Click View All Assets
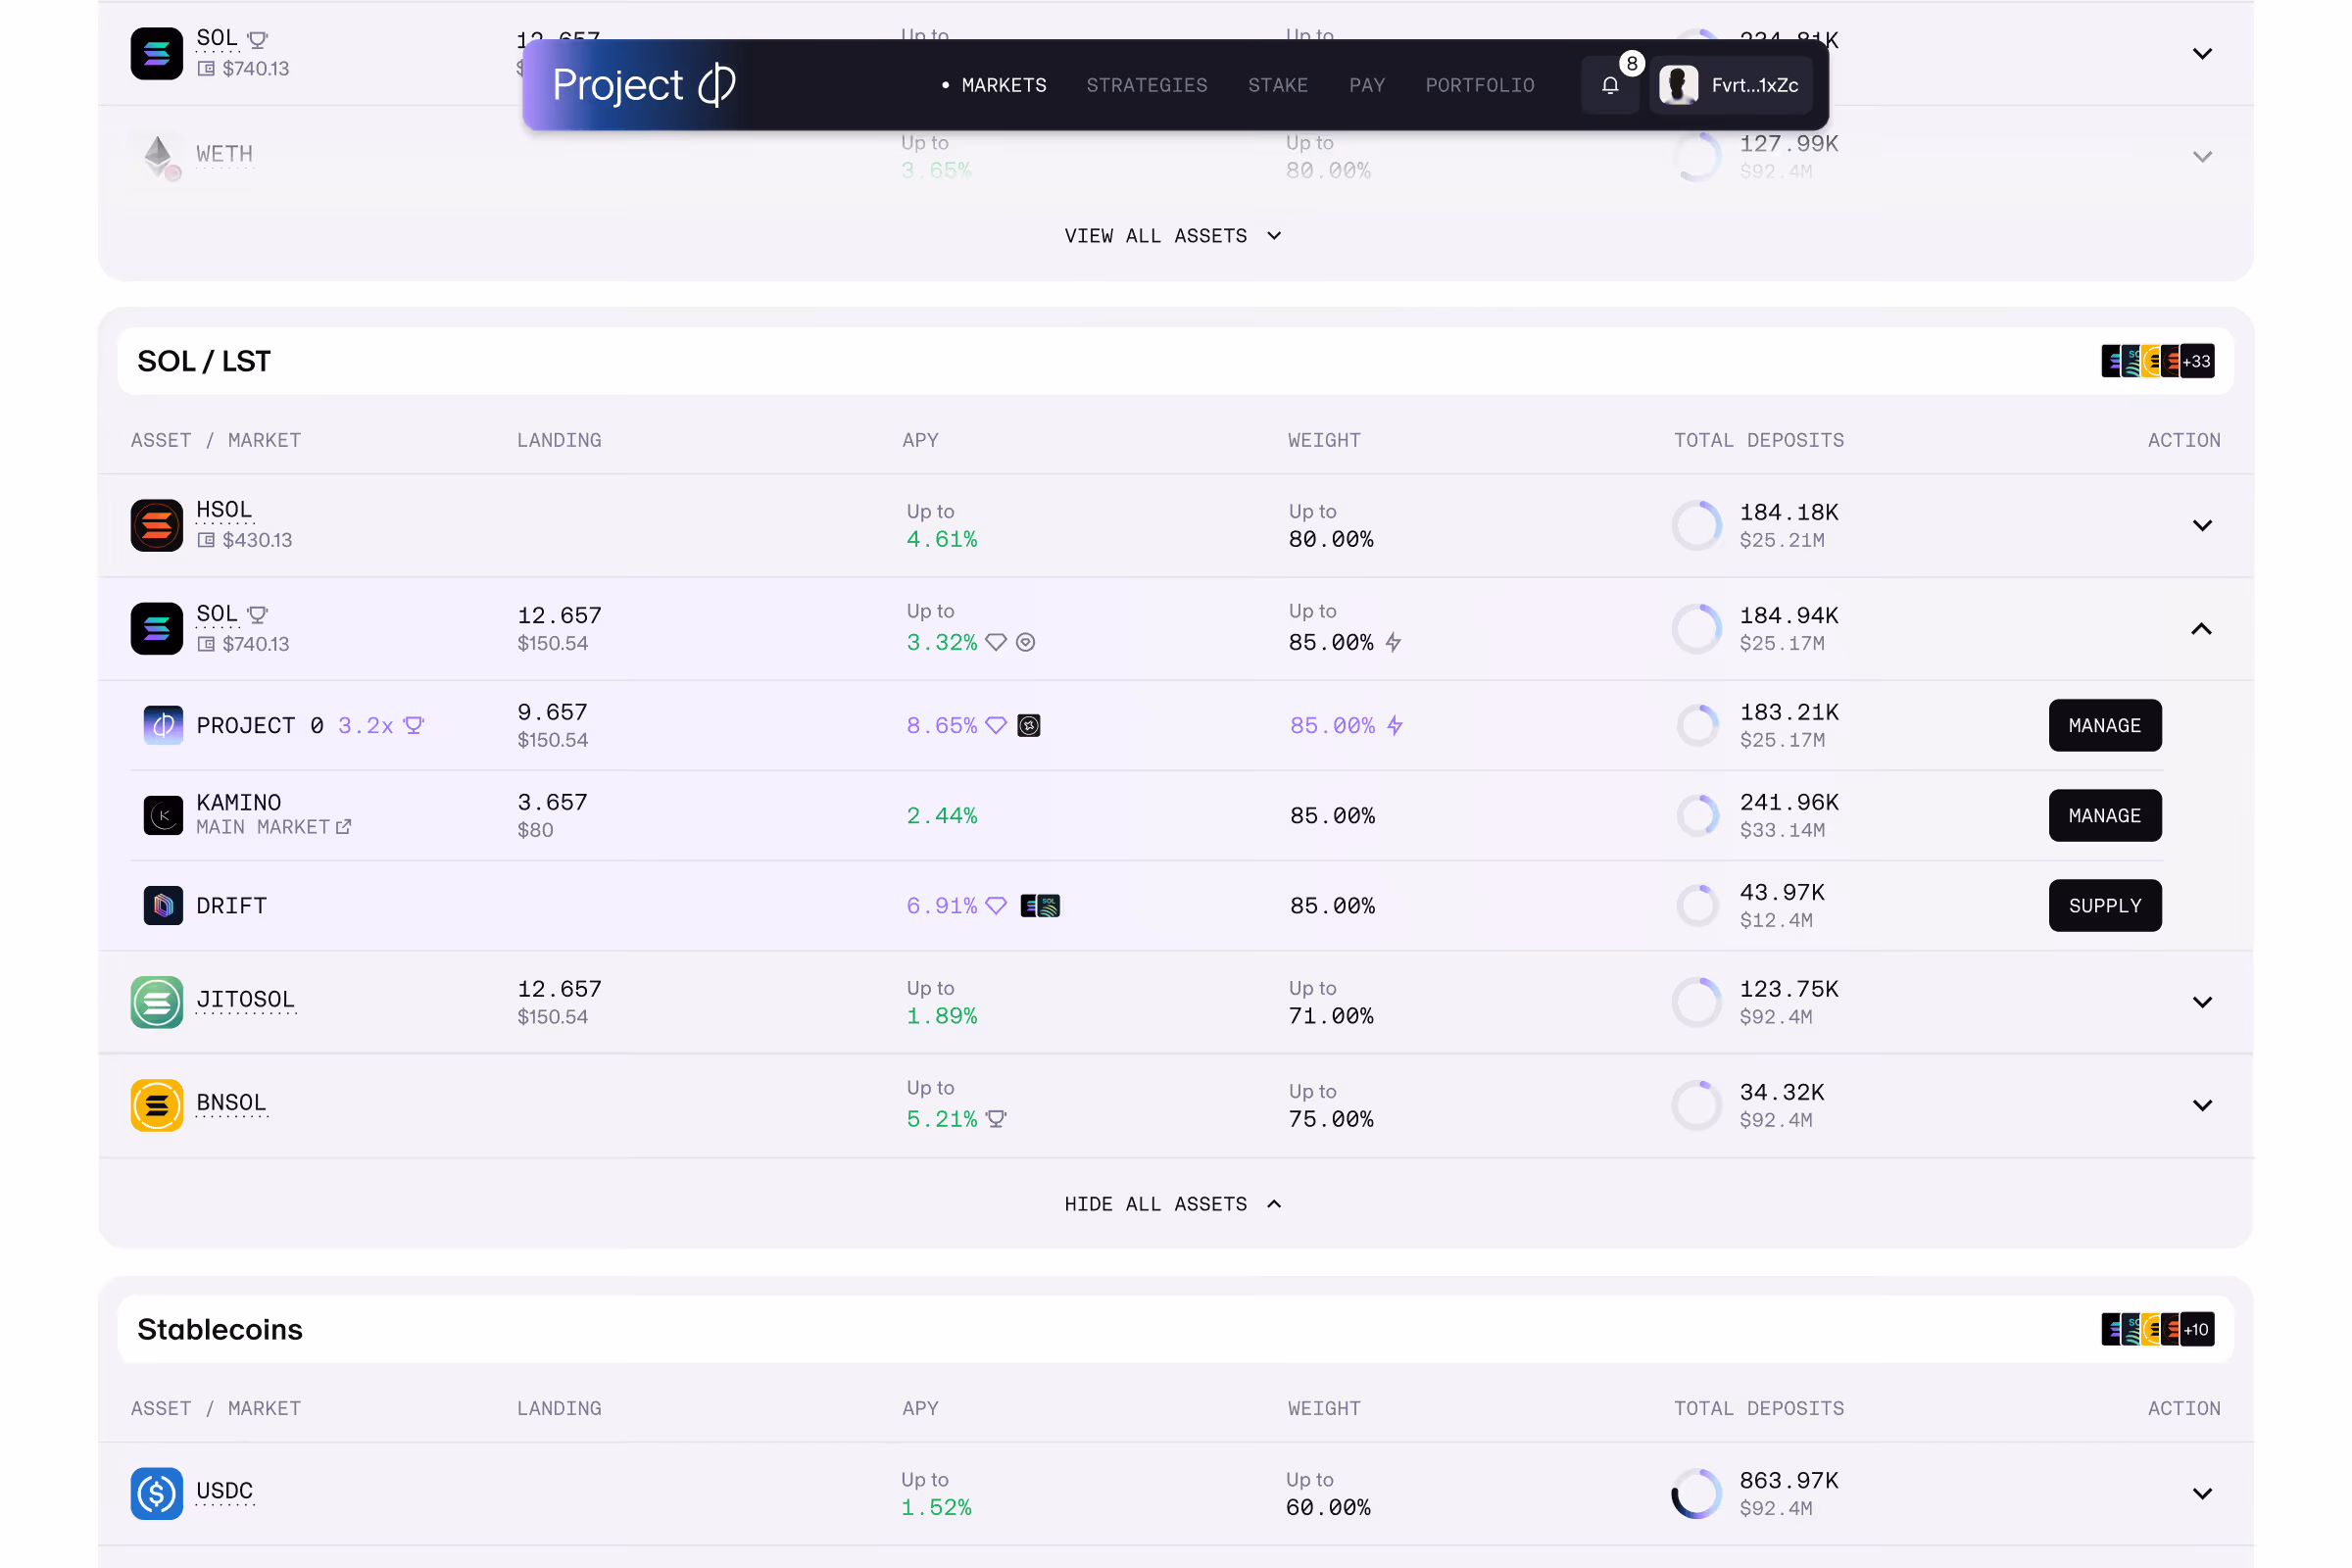 1173,236
